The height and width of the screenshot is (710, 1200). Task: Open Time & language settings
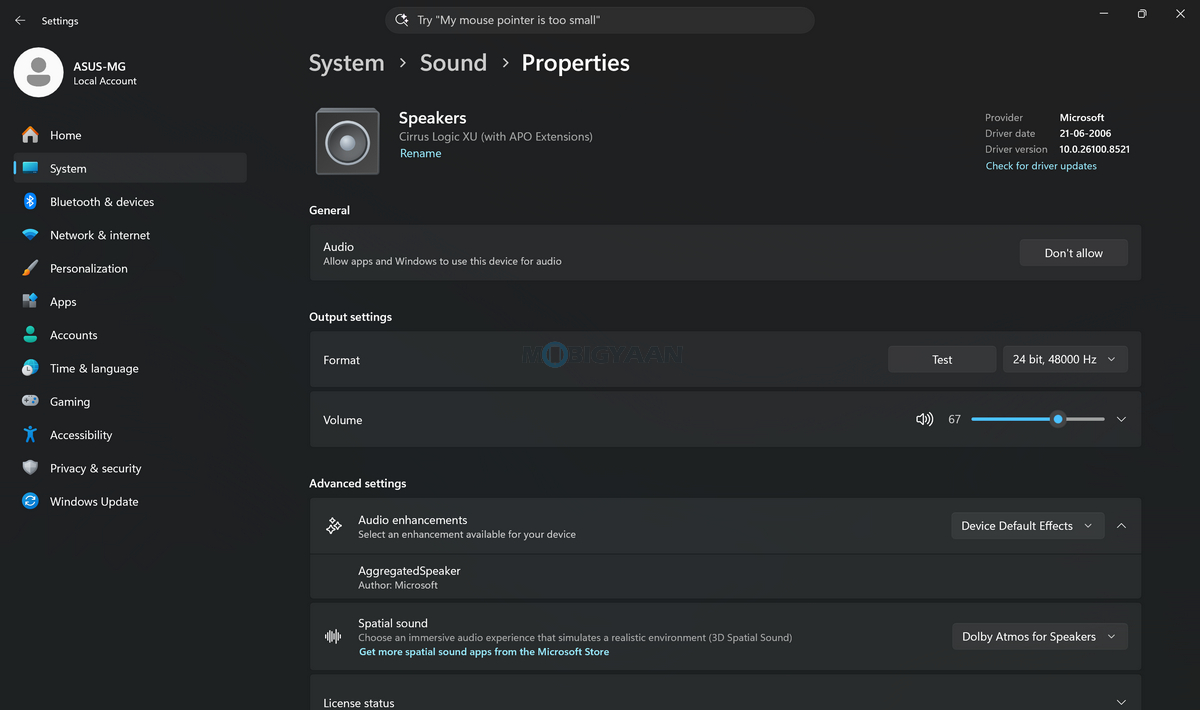click(130, 368)
